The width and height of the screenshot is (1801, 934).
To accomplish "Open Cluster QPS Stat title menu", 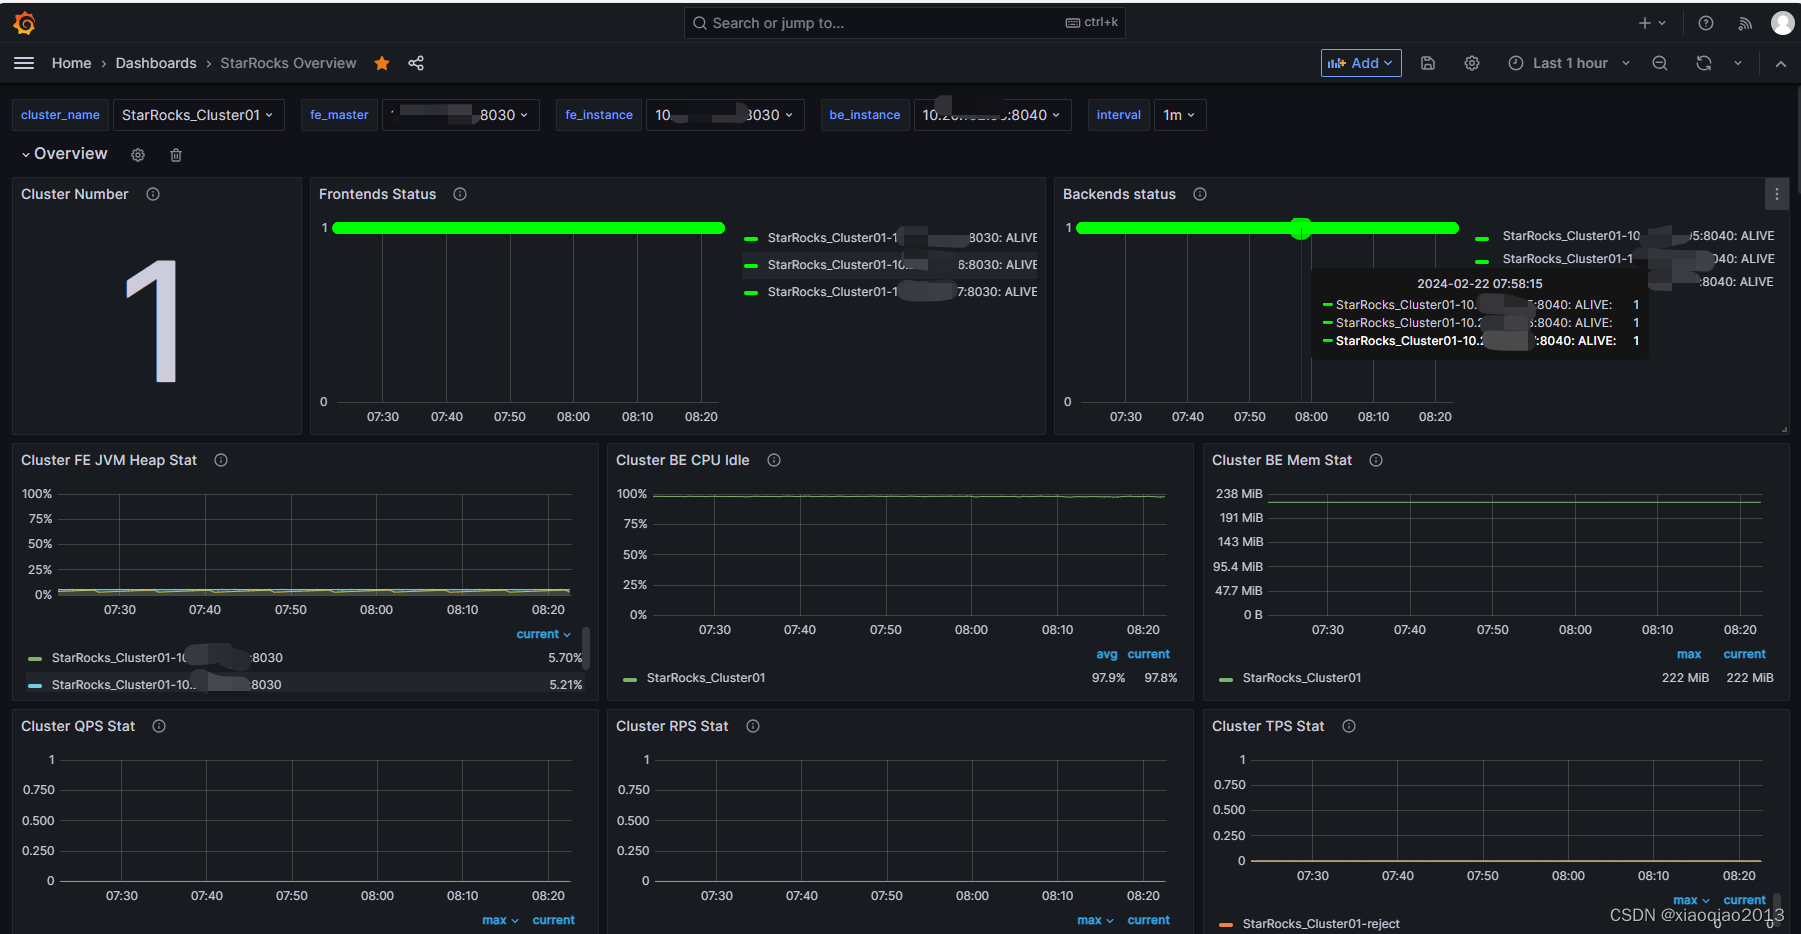I will pos(78,726).
